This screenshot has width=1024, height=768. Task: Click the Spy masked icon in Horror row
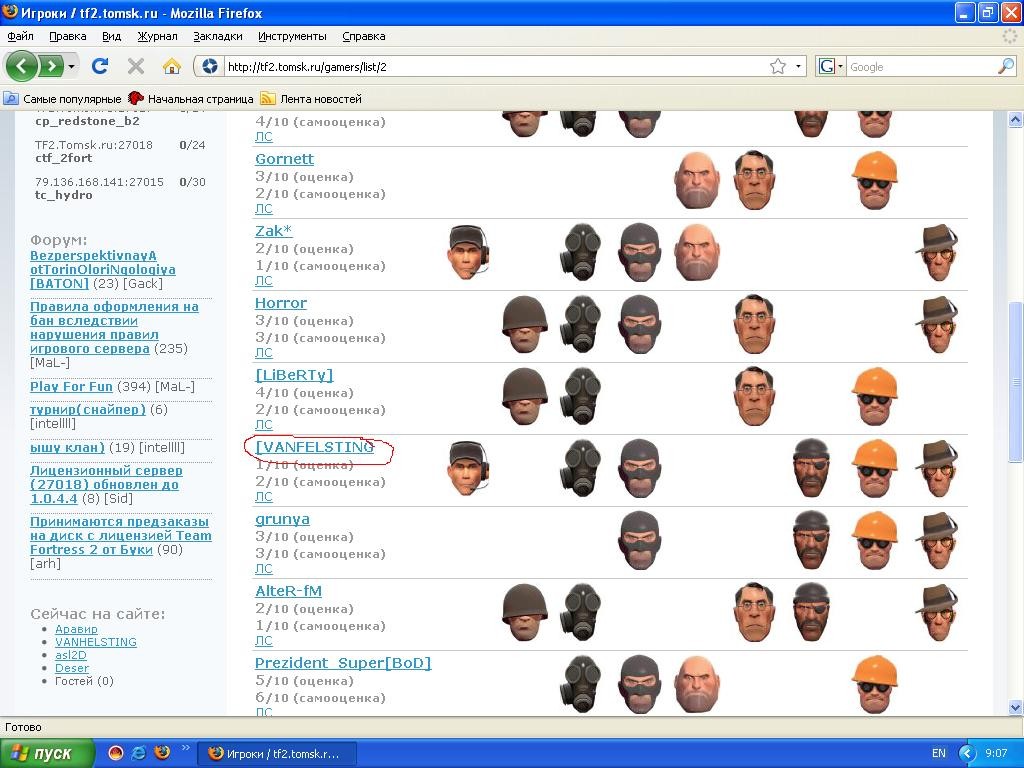(639, 325)
